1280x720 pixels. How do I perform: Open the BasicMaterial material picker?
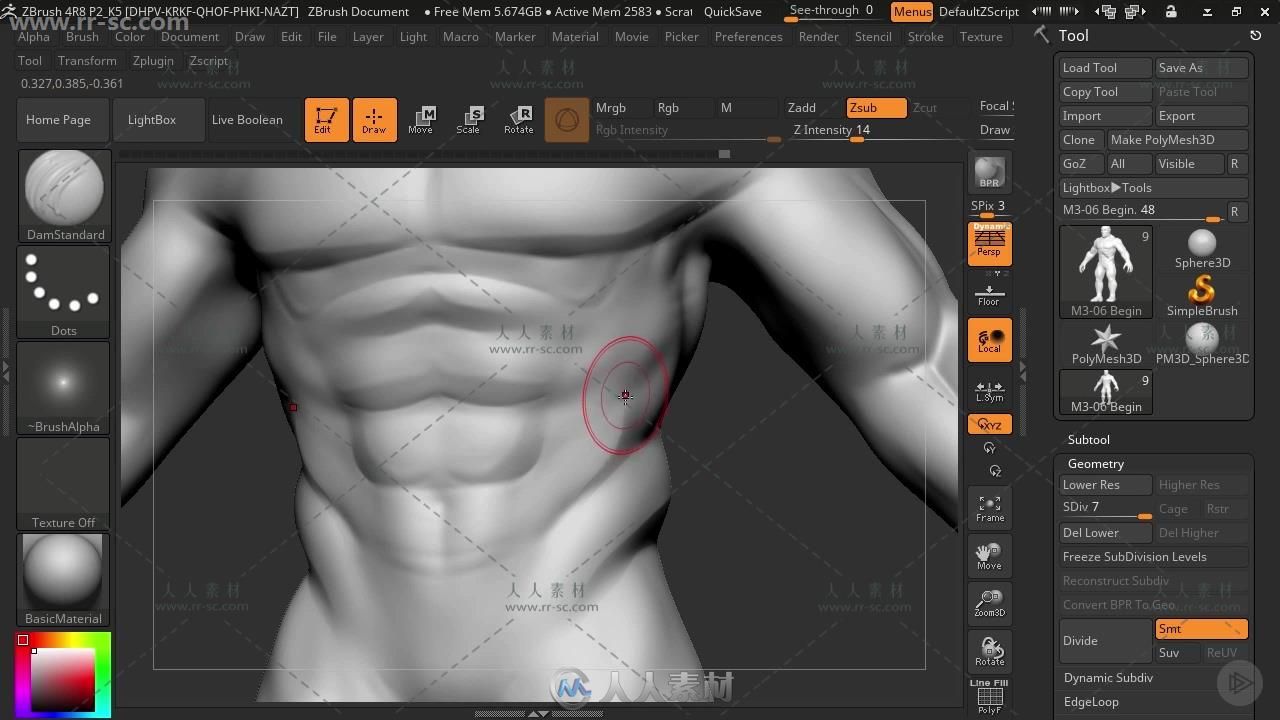(64, 580)
